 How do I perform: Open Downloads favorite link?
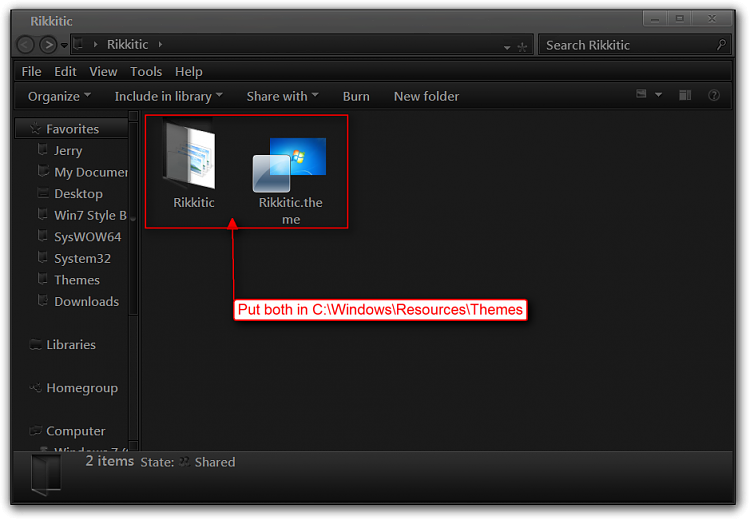click(x=86, y=301)
